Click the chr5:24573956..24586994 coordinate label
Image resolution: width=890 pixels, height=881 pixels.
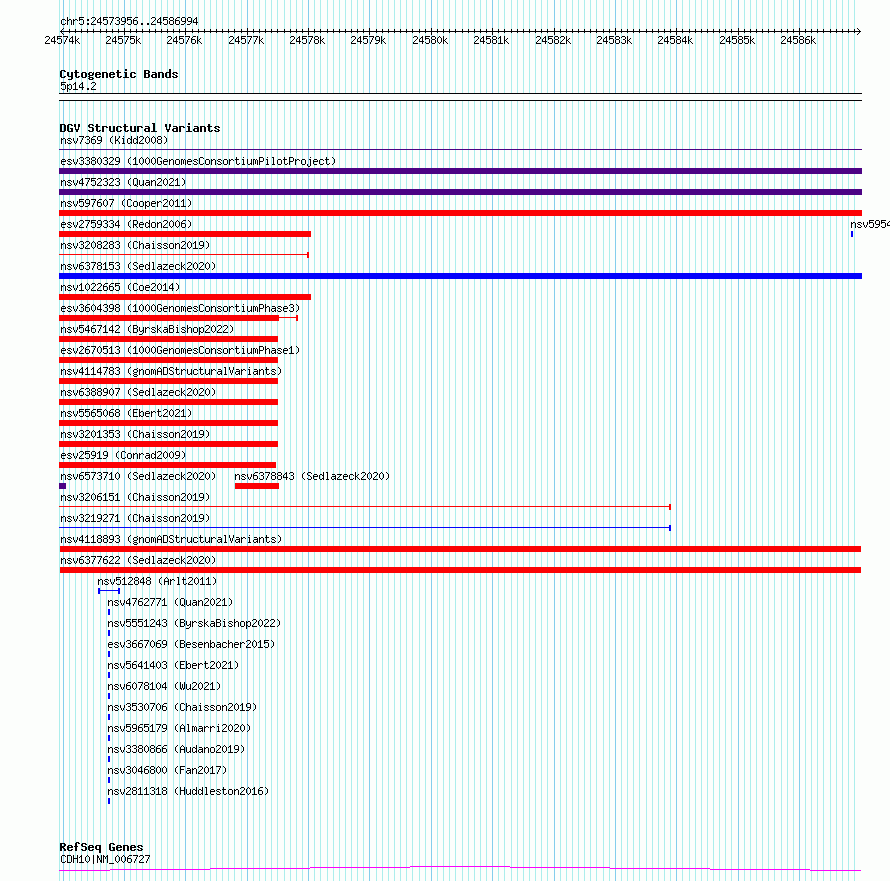(x=129, y=21)
